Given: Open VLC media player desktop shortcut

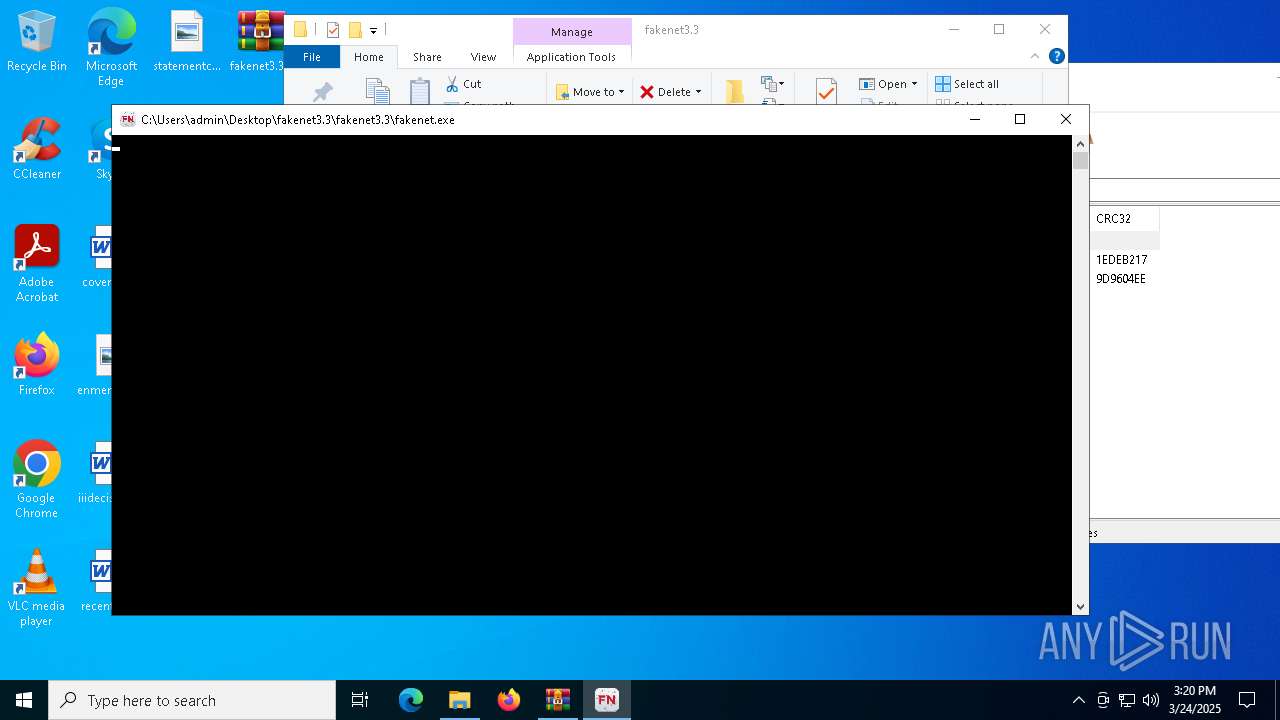Looking at the screenshot, I should click(37, 588).
